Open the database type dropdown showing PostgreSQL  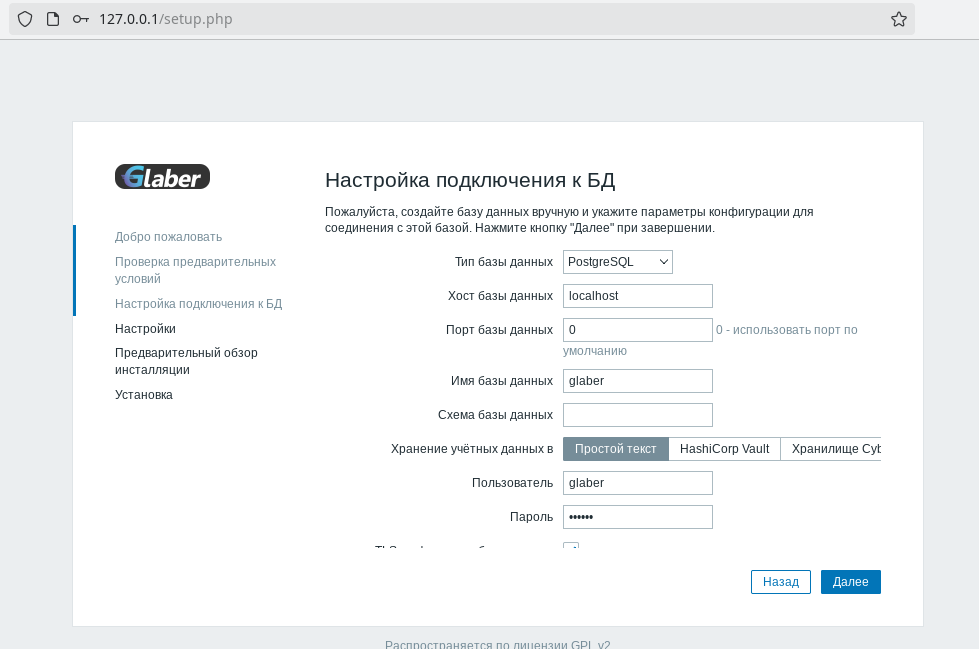point(617,262)
